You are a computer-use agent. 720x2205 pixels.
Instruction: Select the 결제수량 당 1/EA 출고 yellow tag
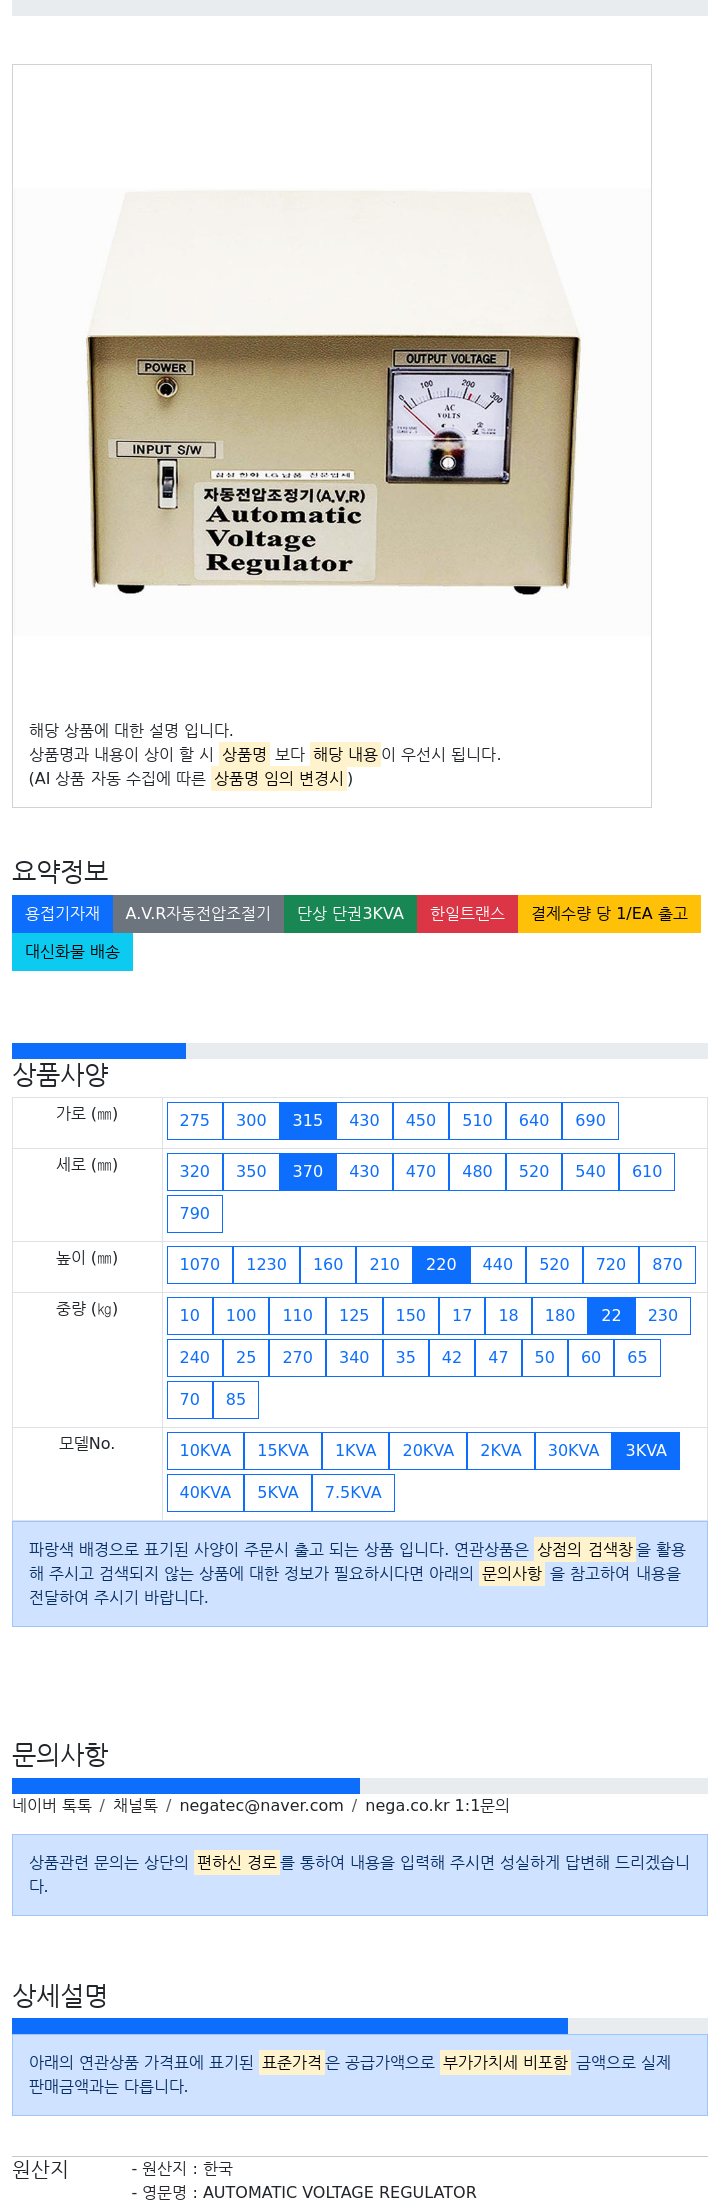[609, 914]
